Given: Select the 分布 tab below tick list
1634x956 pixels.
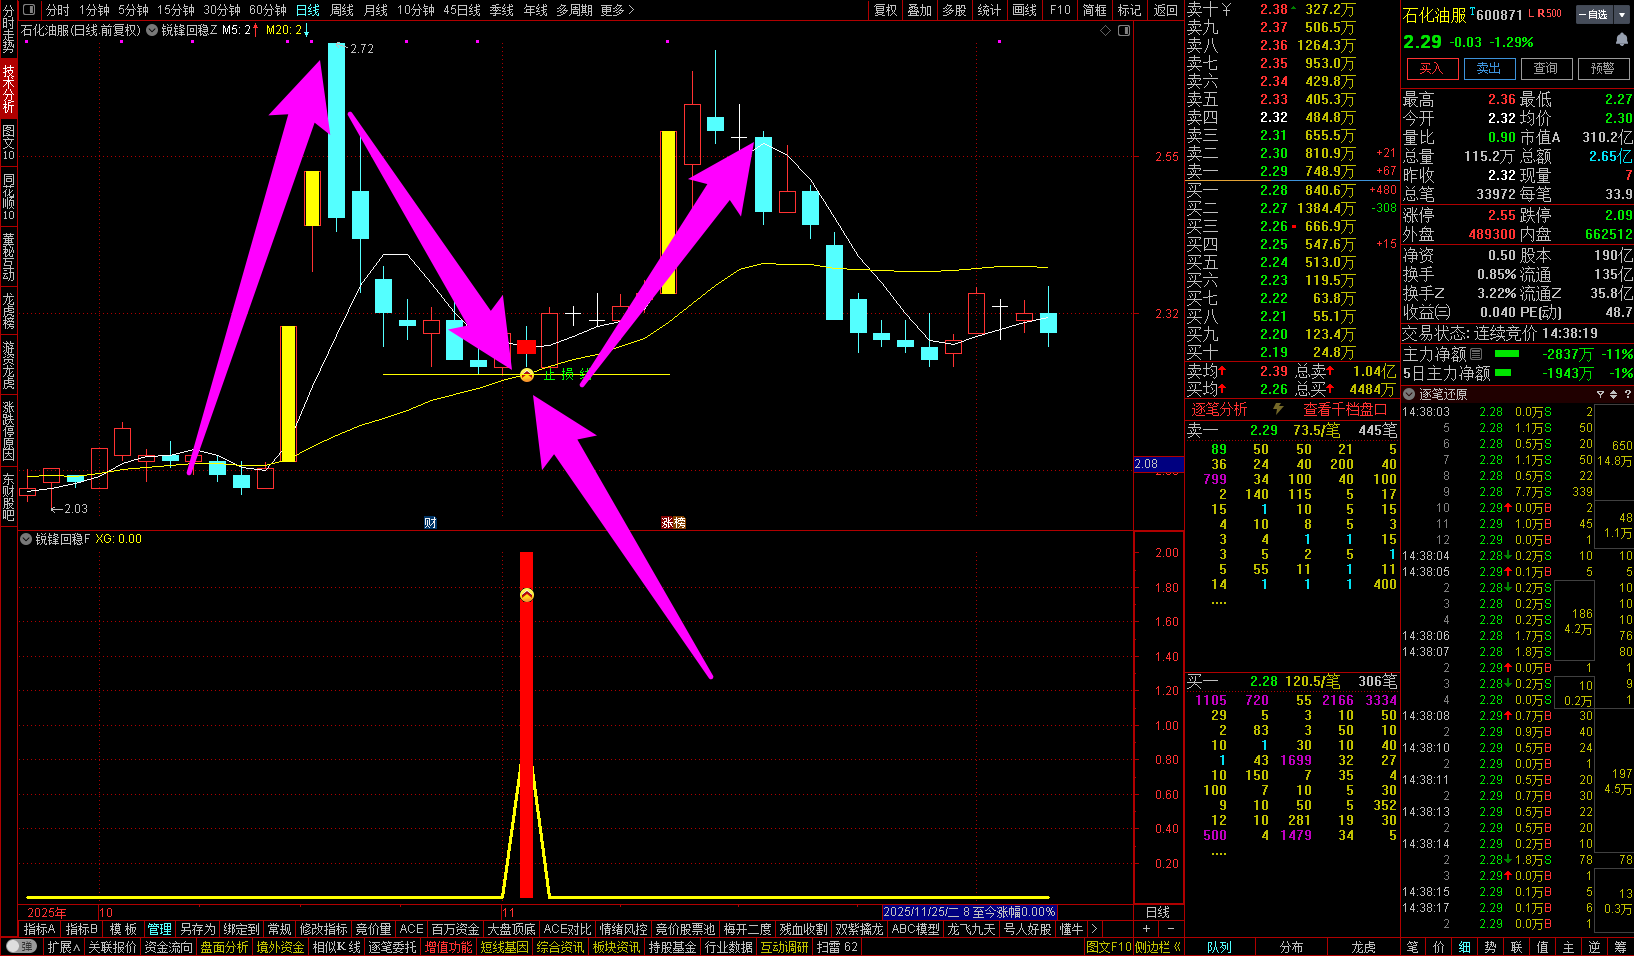Looking at the screenshot, I should click(x=1291, y=947).
